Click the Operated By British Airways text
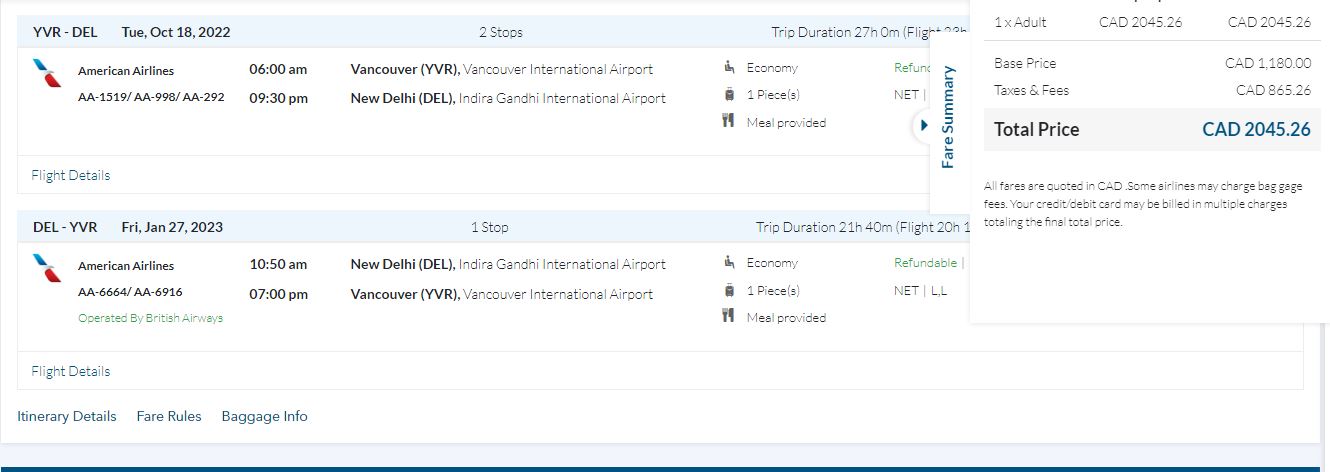1330x472 pixels. coord(150,318)
